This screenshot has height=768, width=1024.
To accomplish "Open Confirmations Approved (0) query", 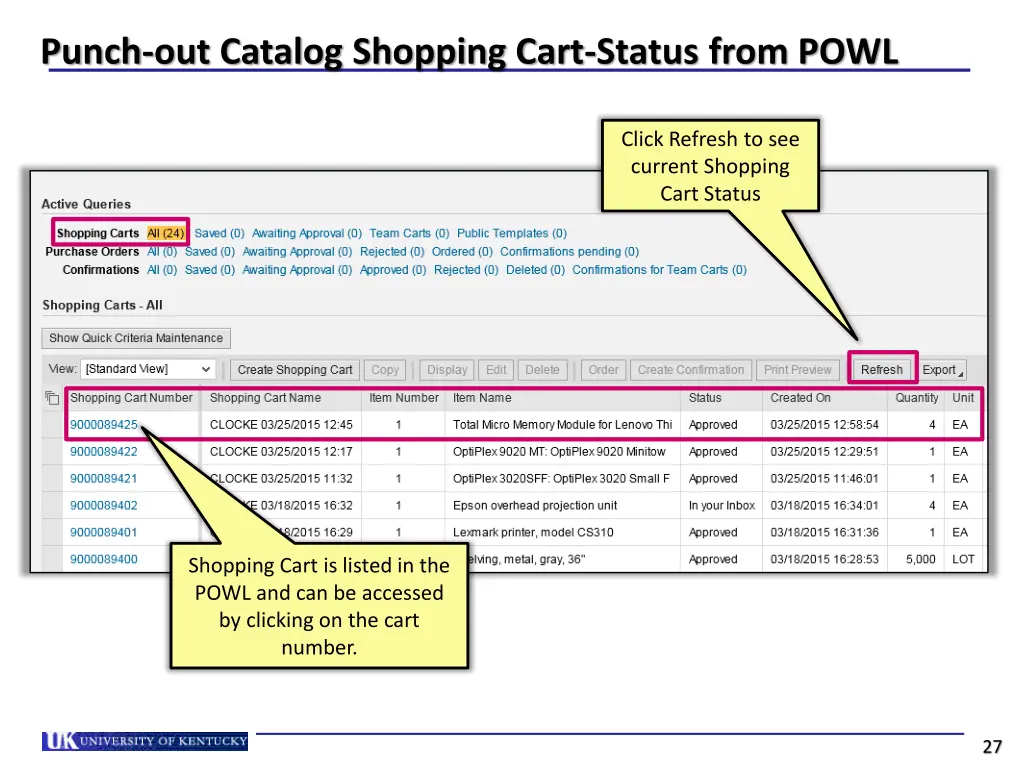I will tap(393, 270).
